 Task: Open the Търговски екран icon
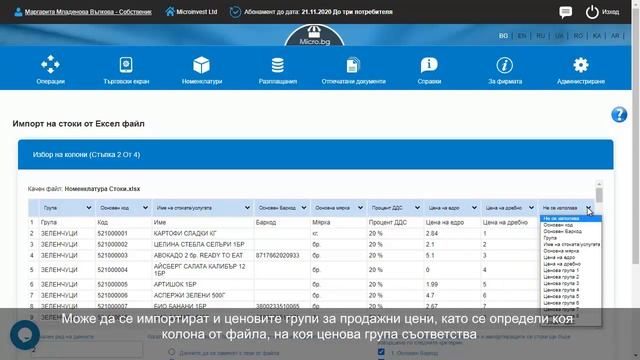click(x=126, y=64)
